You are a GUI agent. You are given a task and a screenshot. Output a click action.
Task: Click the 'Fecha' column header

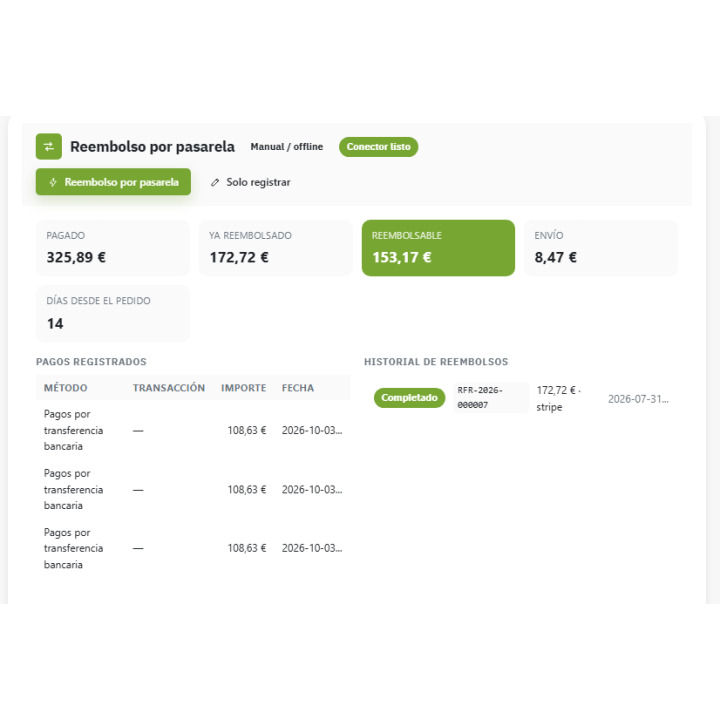pos(298,388)
